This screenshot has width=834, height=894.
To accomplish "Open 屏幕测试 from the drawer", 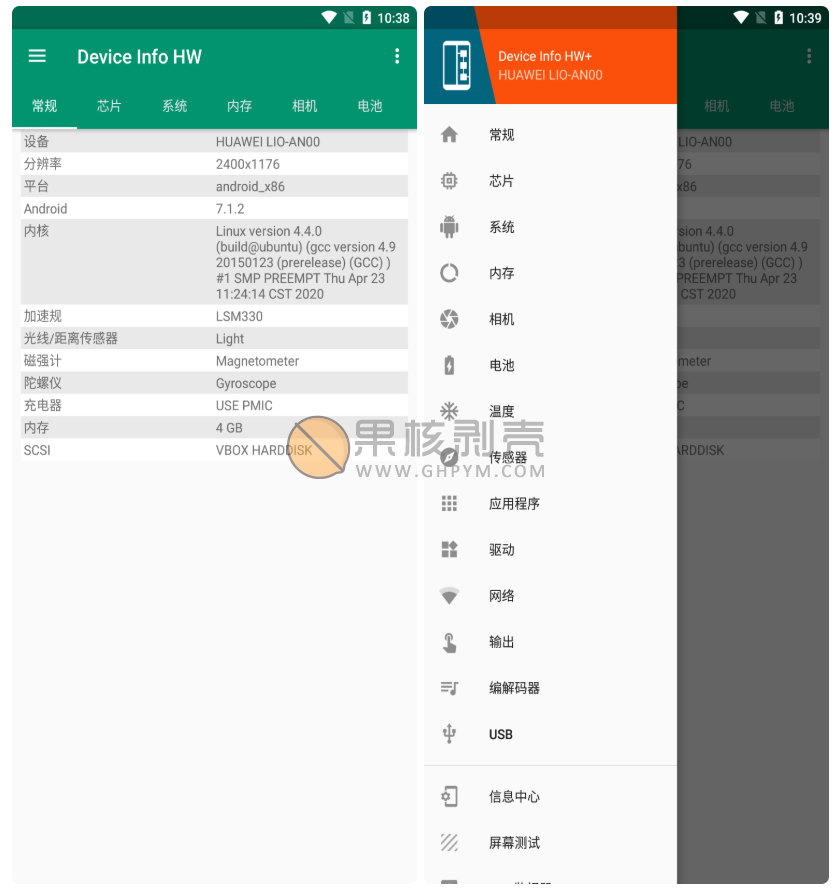I will (514, 843).
